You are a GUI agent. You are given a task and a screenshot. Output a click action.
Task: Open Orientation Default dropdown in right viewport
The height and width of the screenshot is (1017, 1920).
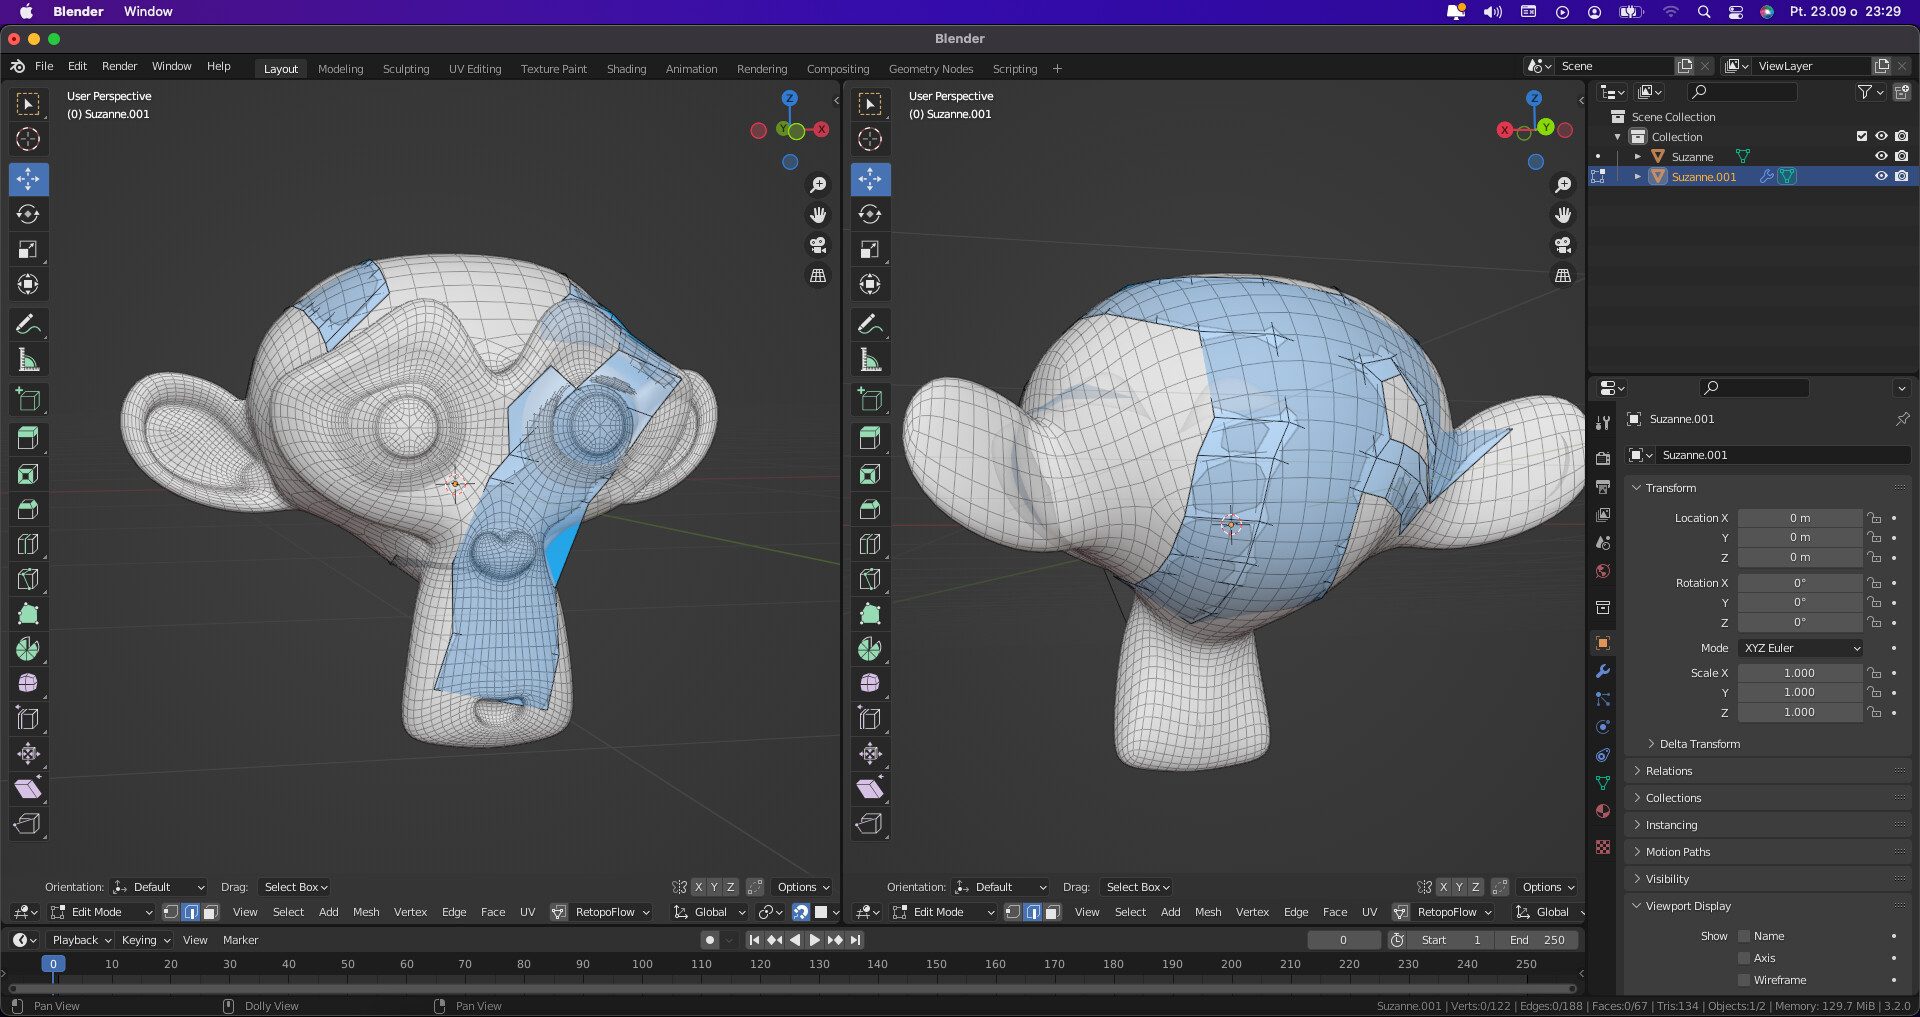1000,887
